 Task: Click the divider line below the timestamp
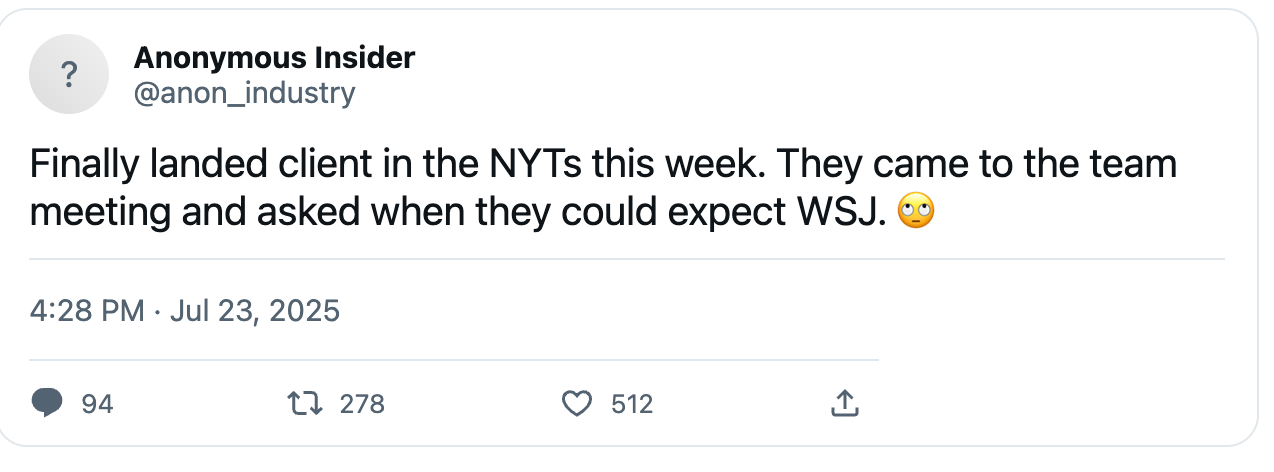pyautogui.click(x=454, y=359)
